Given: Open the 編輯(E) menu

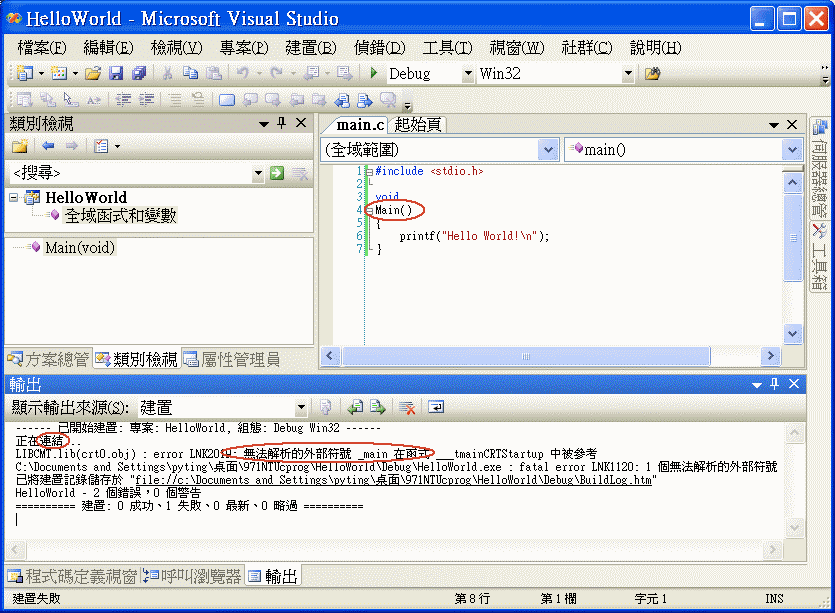Looking at the screenshot, I should pos(108,47).
